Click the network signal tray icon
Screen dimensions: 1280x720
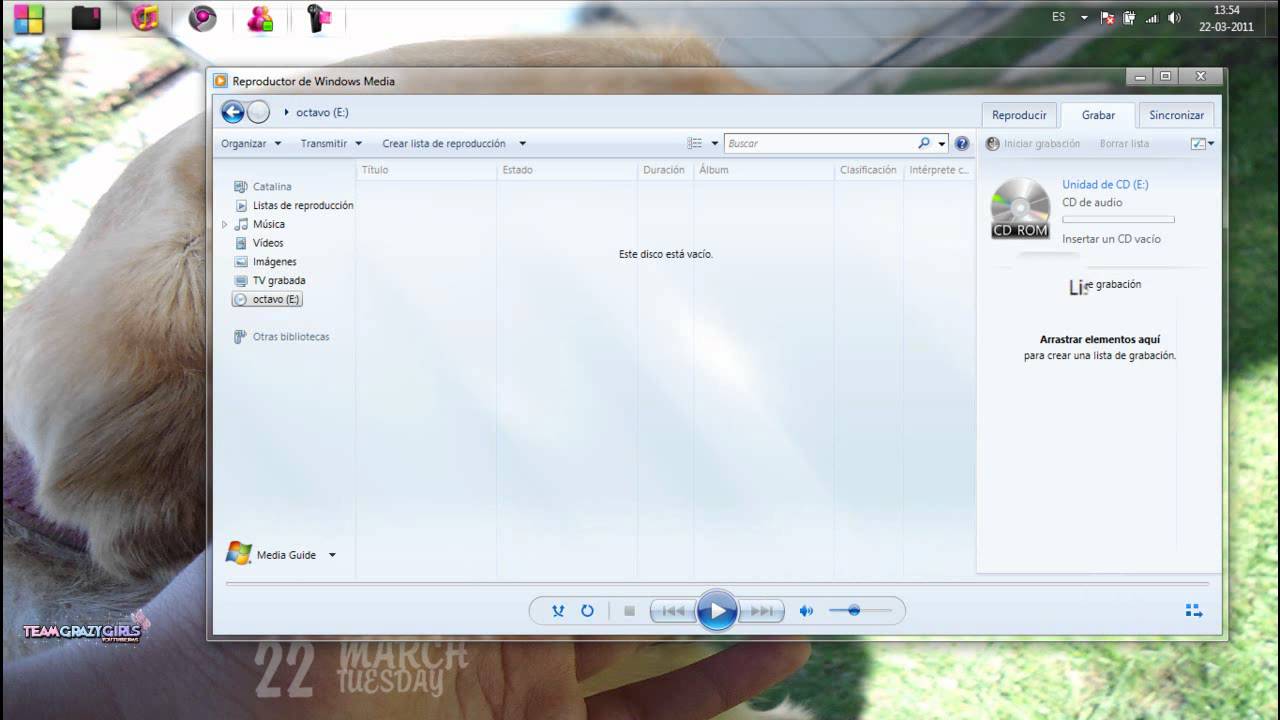click(x=1152, y=18)
